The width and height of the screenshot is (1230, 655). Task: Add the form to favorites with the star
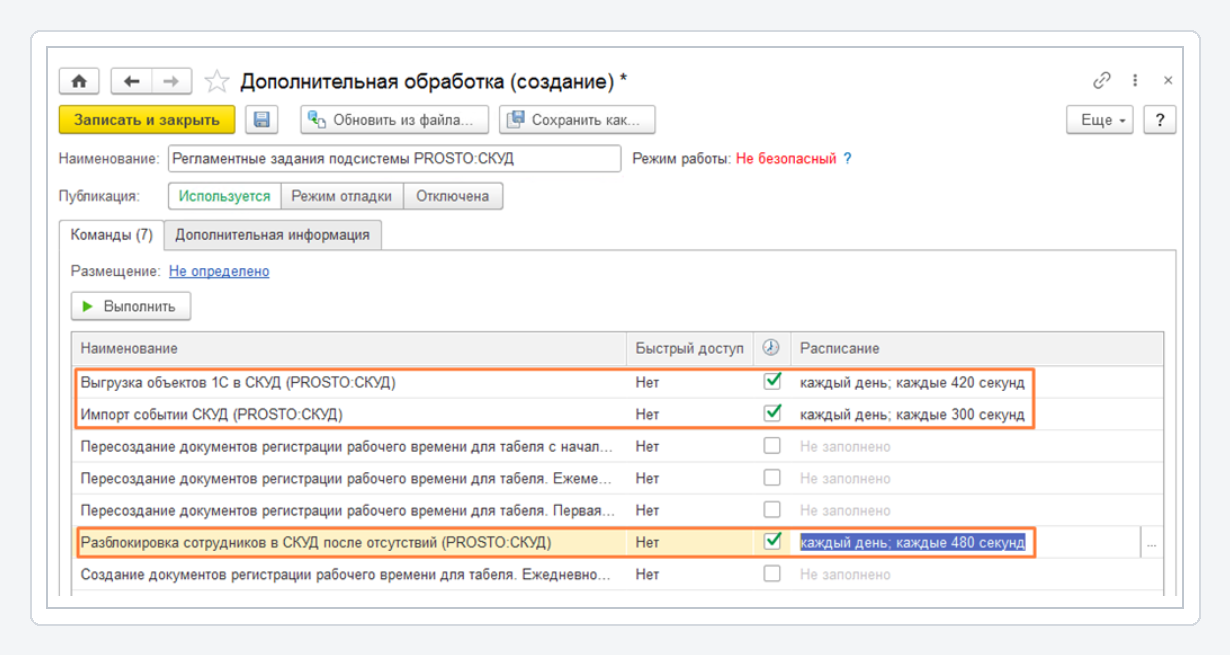point(216,80)
